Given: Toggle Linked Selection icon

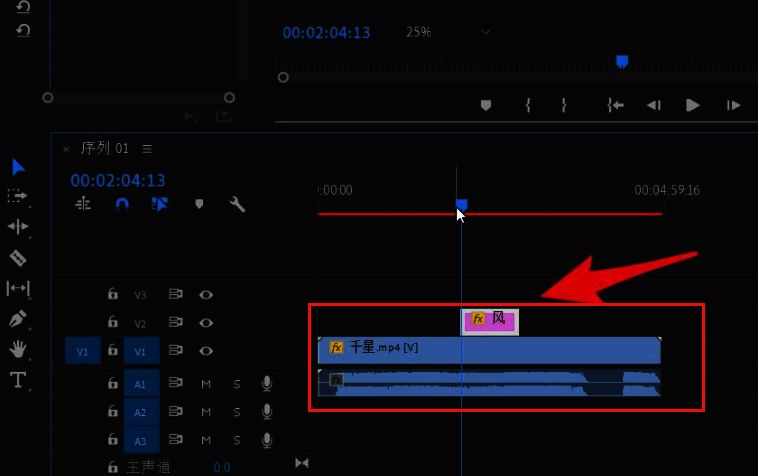Looking at the screenshot, I should tap(160, 204).
